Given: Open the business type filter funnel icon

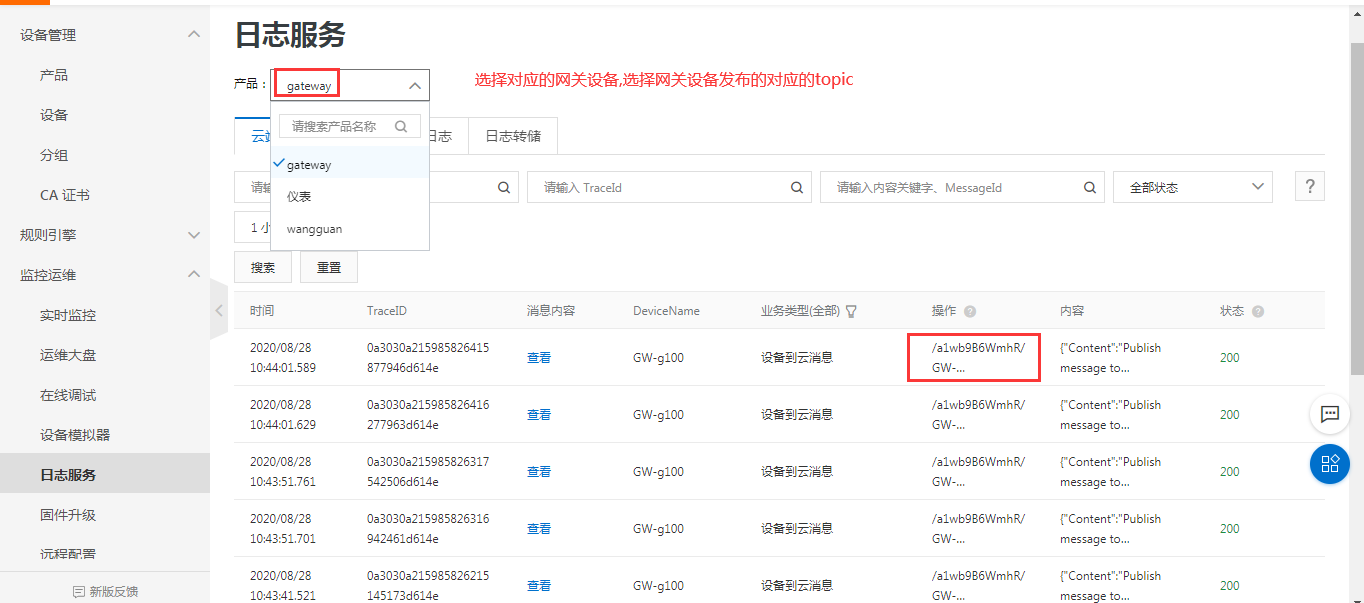Looking at the screenshot, I should 851,311.
